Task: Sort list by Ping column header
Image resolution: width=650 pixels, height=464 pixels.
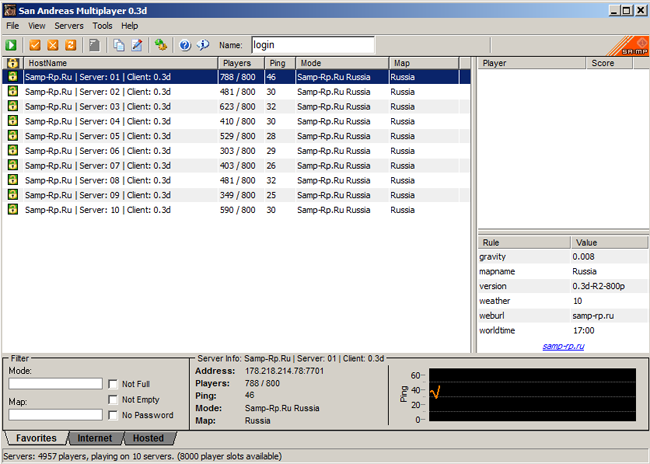Action: point(279,63)
